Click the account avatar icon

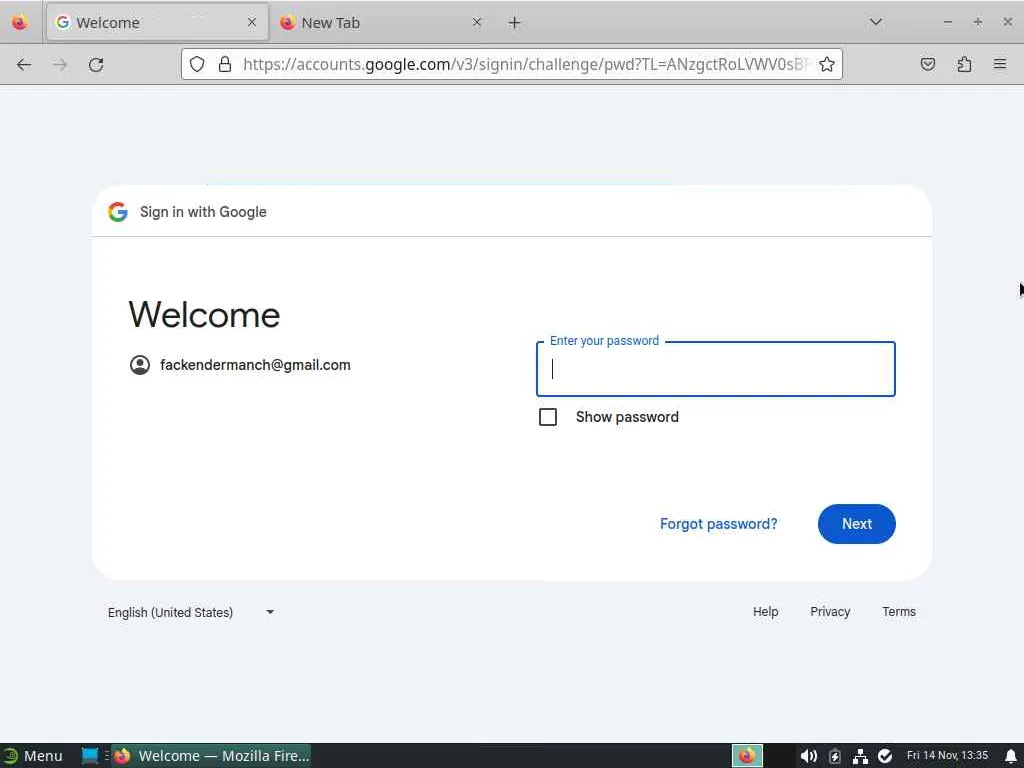[140, 365]
